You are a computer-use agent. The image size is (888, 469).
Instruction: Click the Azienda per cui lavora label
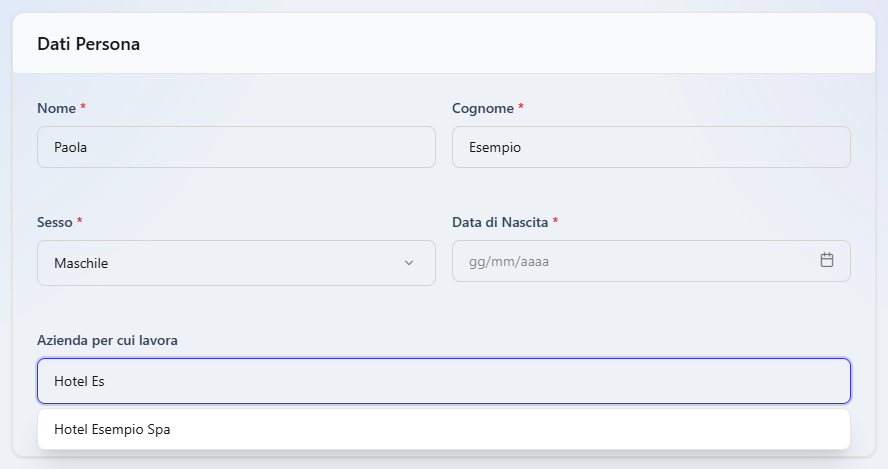click(108, 340)
